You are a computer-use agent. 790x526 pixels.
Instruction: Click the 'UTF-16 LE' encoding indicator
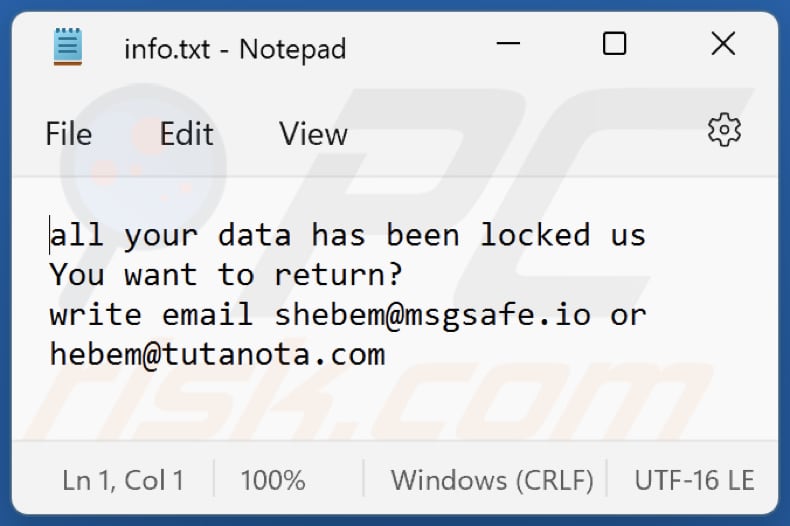(694, 480)
